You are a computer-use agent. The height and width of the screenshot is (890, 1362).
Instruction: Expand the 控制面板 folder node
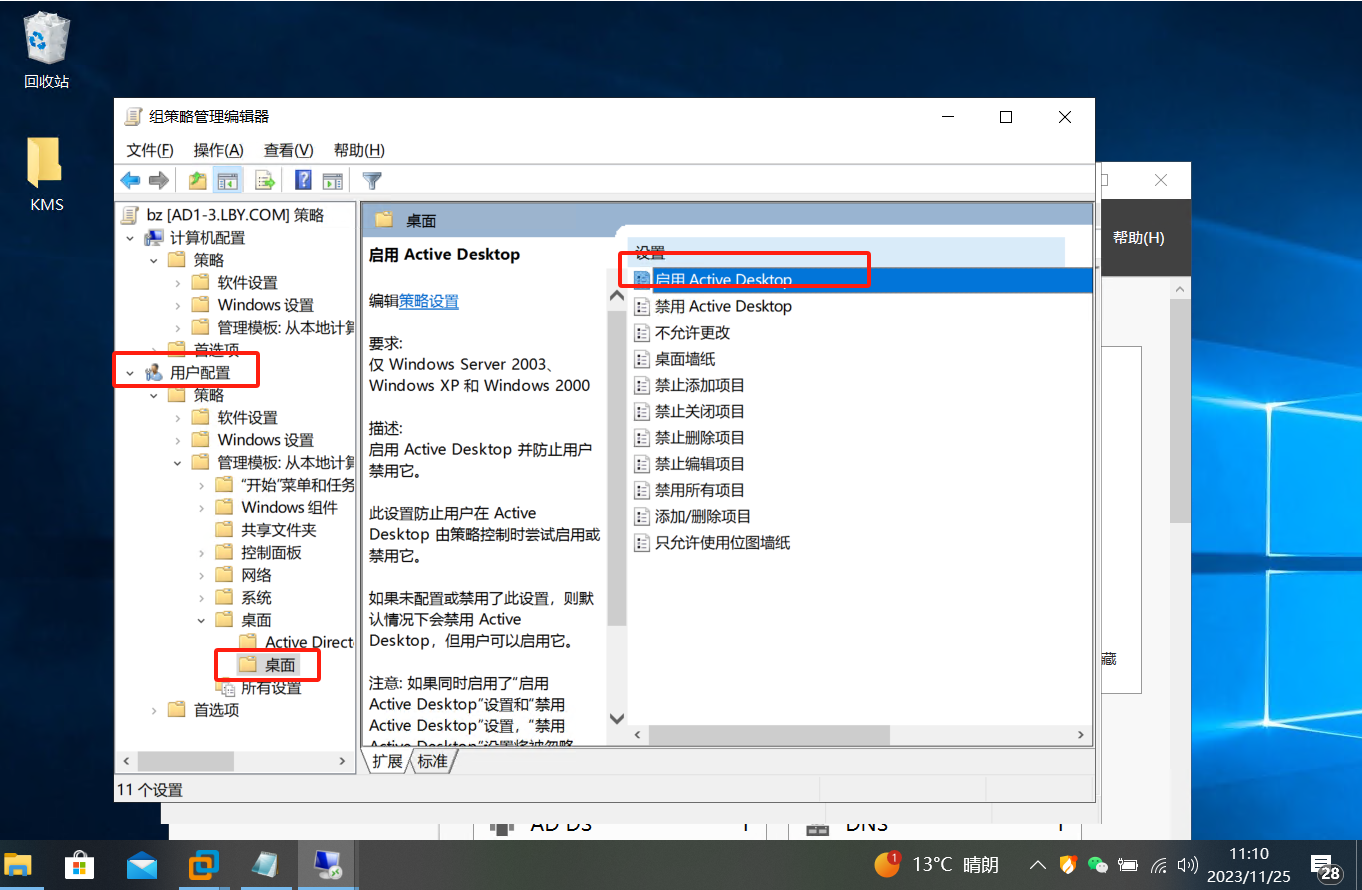pos(202,553)
